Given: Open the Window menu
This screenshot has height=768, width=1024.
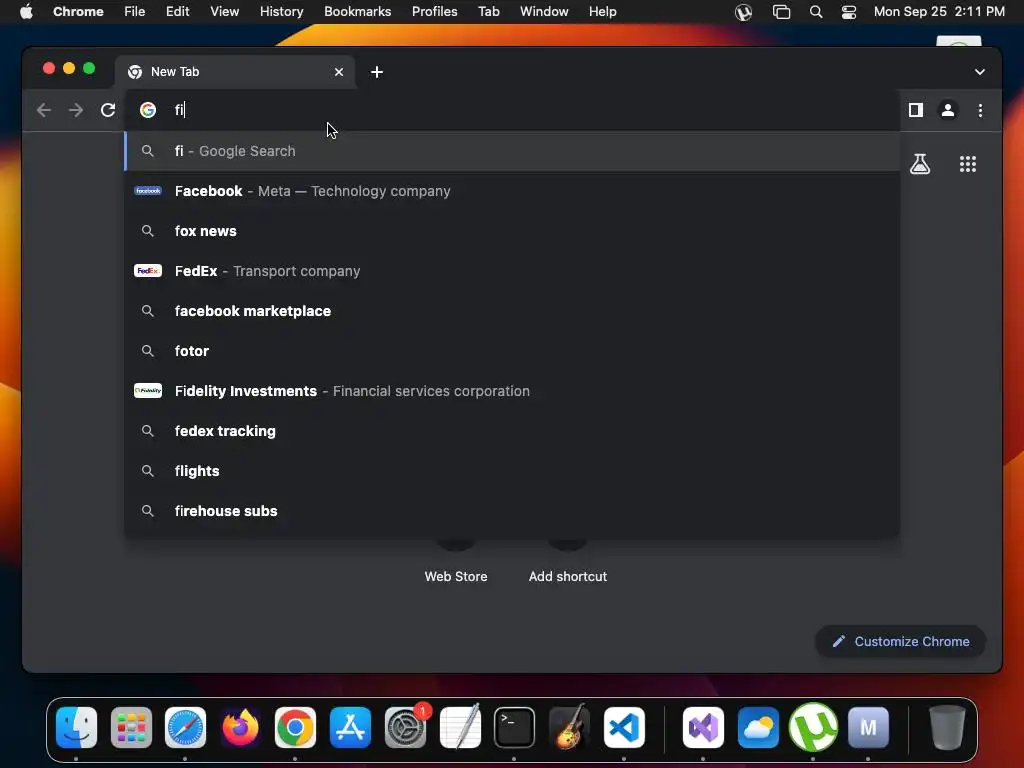Looking at the screenshot, I should pyautogui.click(x=544, y=11).
